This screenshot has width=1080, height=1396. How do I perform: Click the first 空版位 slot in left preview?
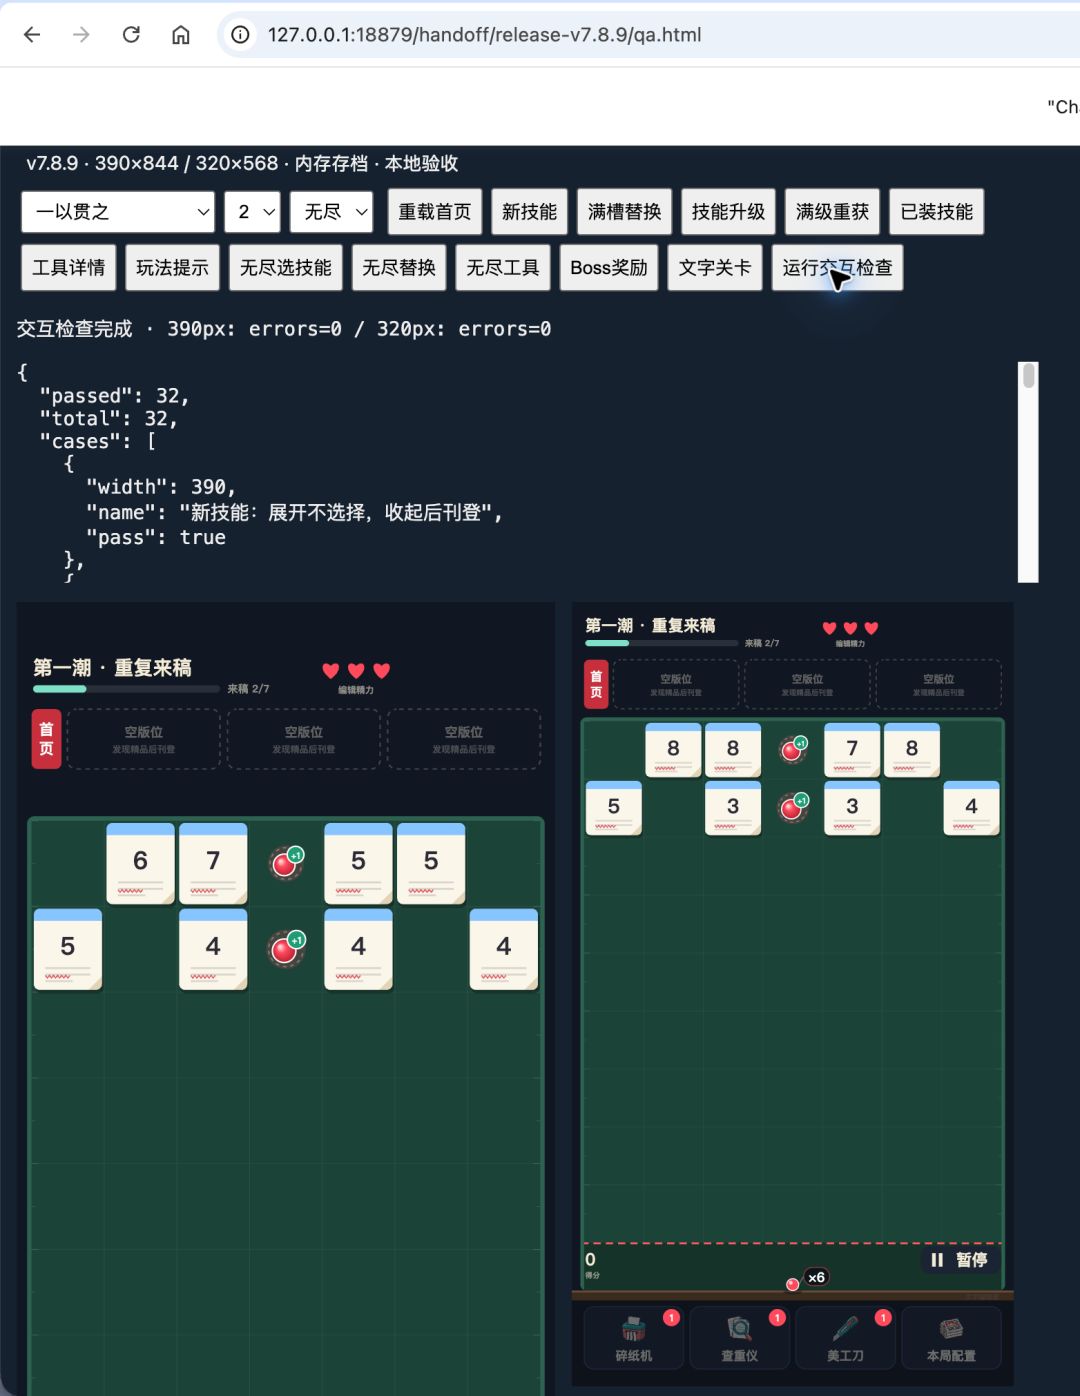click(x=144, y=739)
